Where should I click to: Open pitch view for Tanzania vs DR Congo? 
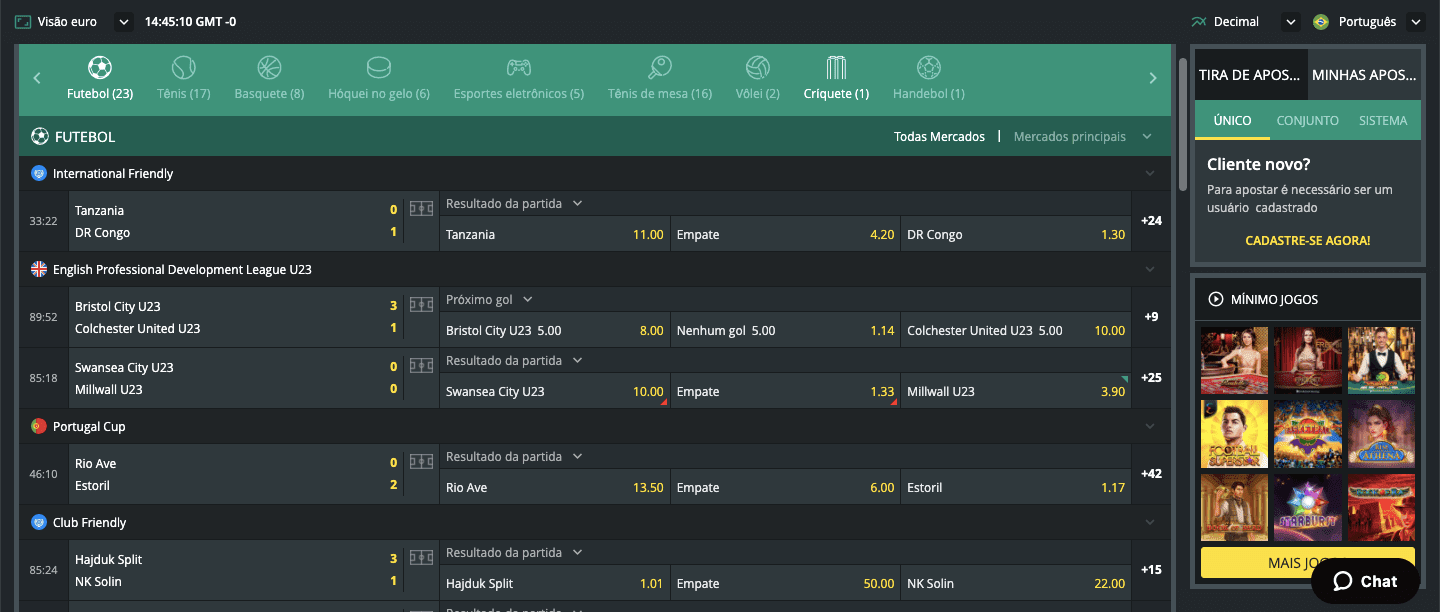click(421, 209)
